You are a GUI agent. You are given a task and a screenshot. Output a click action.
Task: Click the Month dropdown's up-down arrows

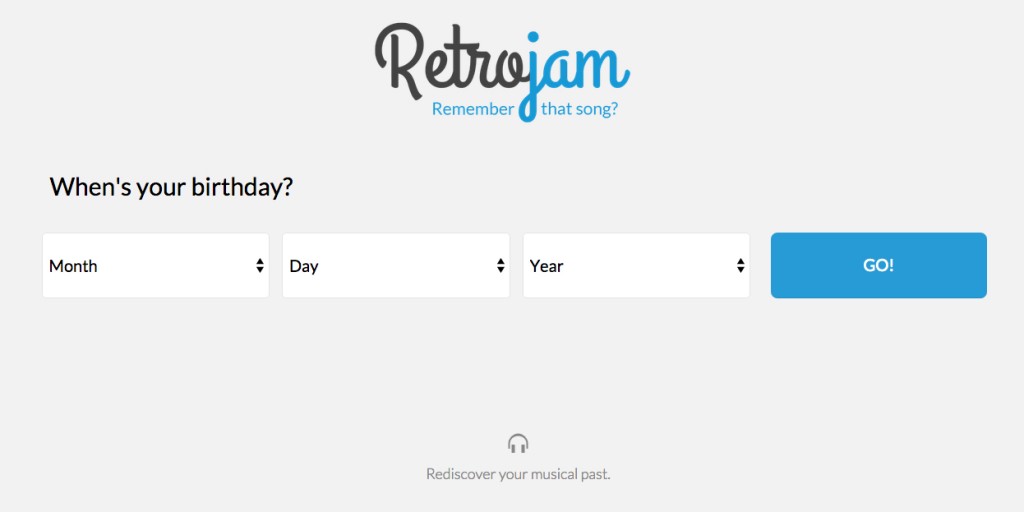click(260, 266)
